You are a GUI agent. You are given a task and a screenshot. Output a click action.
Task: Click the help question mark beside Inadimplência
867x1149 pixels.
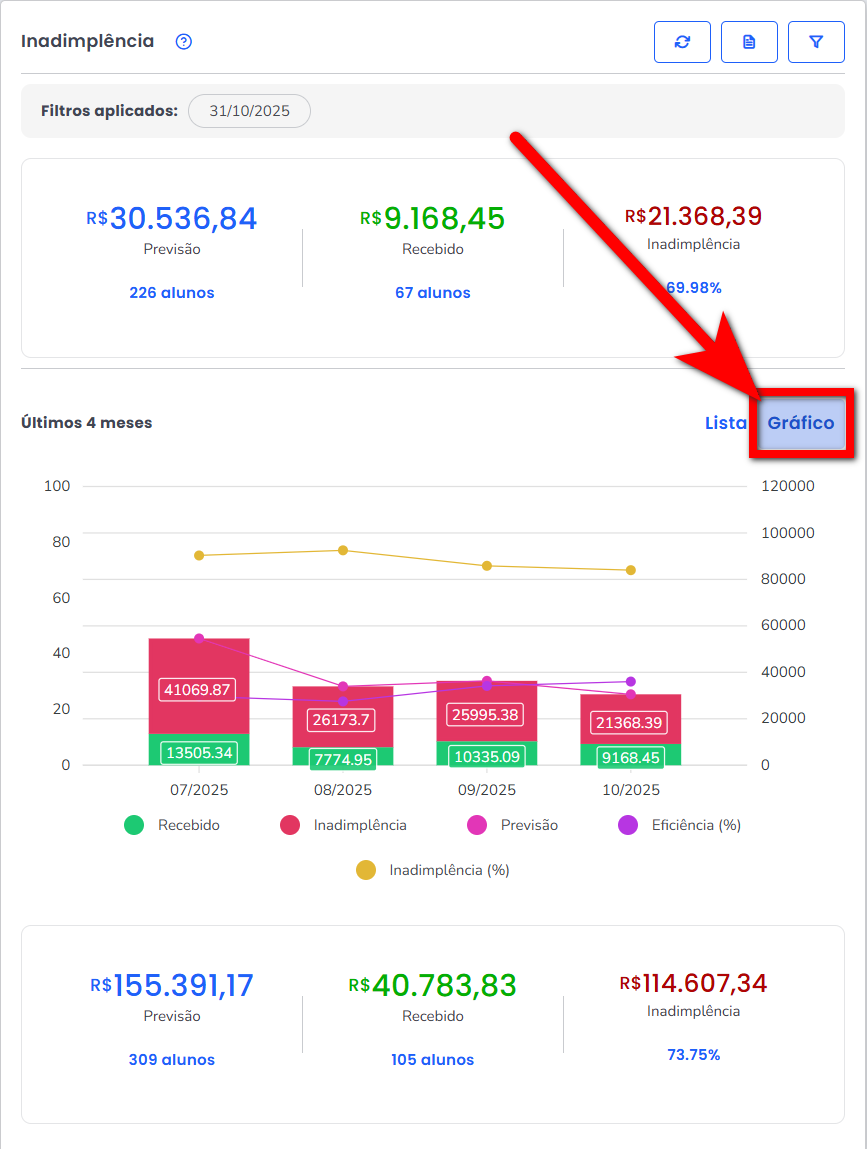183,42
